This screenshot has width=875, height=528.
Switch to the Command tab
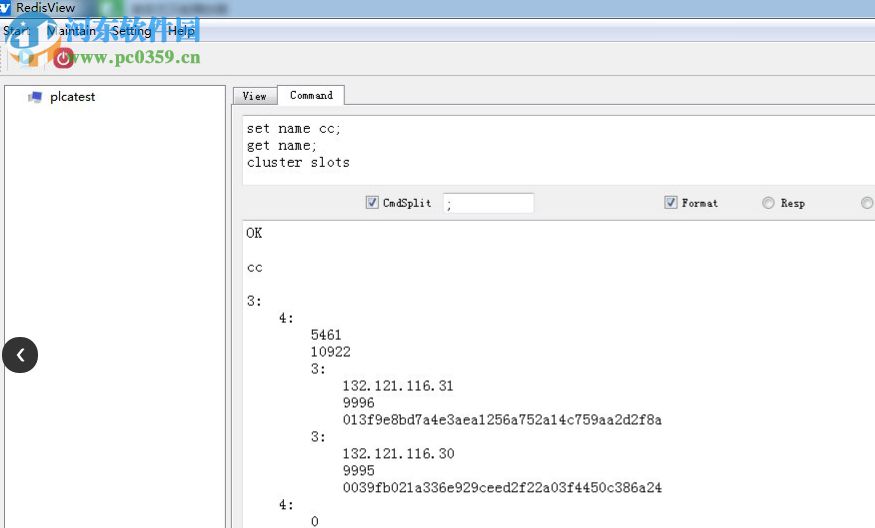pos(311,95)
